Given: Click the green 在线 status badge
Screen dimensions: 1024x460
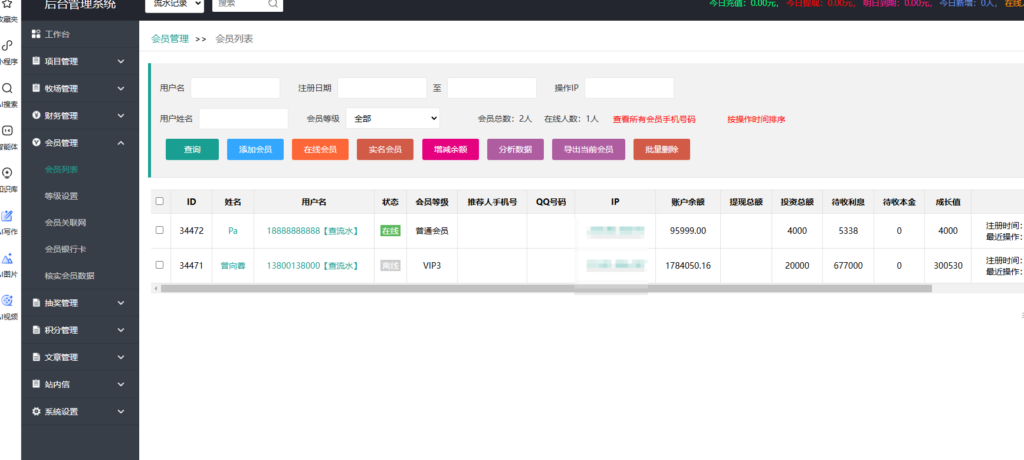Looking at the screenshot, I should coord(390,231).
